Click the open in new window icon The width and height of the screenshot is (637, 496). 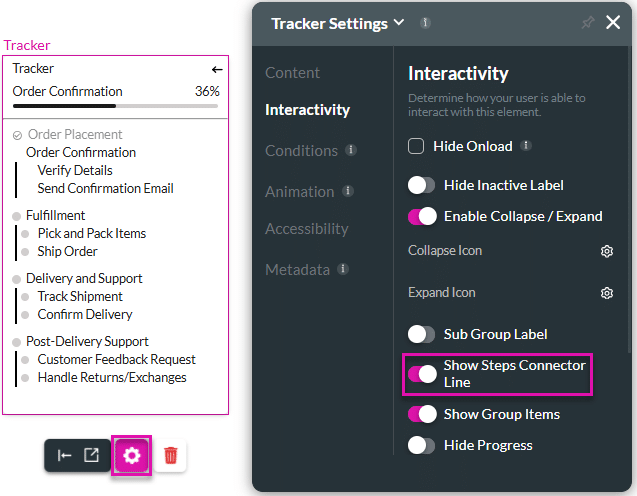[91, 456]
